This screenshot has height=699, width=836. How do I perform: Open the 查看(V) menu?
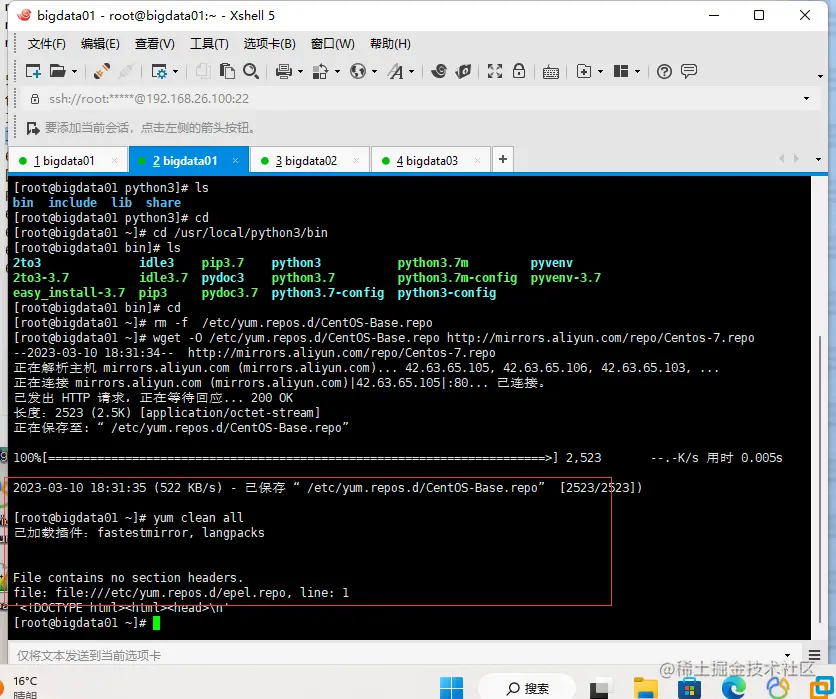click(x=155, y=44)
